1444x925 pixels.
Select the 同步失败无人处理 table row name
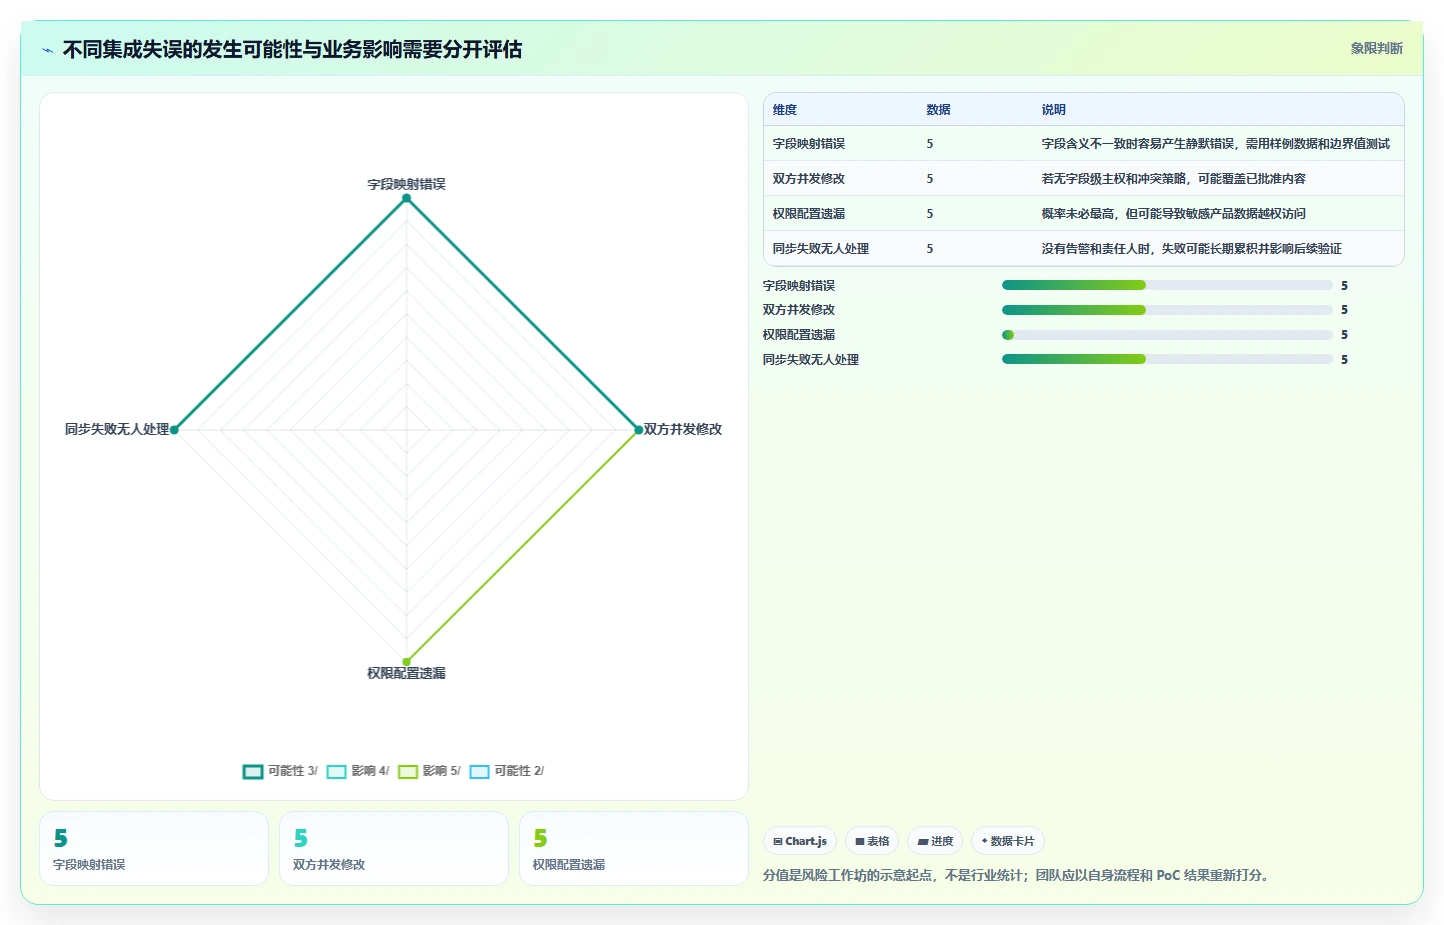(x=821, y=249)
